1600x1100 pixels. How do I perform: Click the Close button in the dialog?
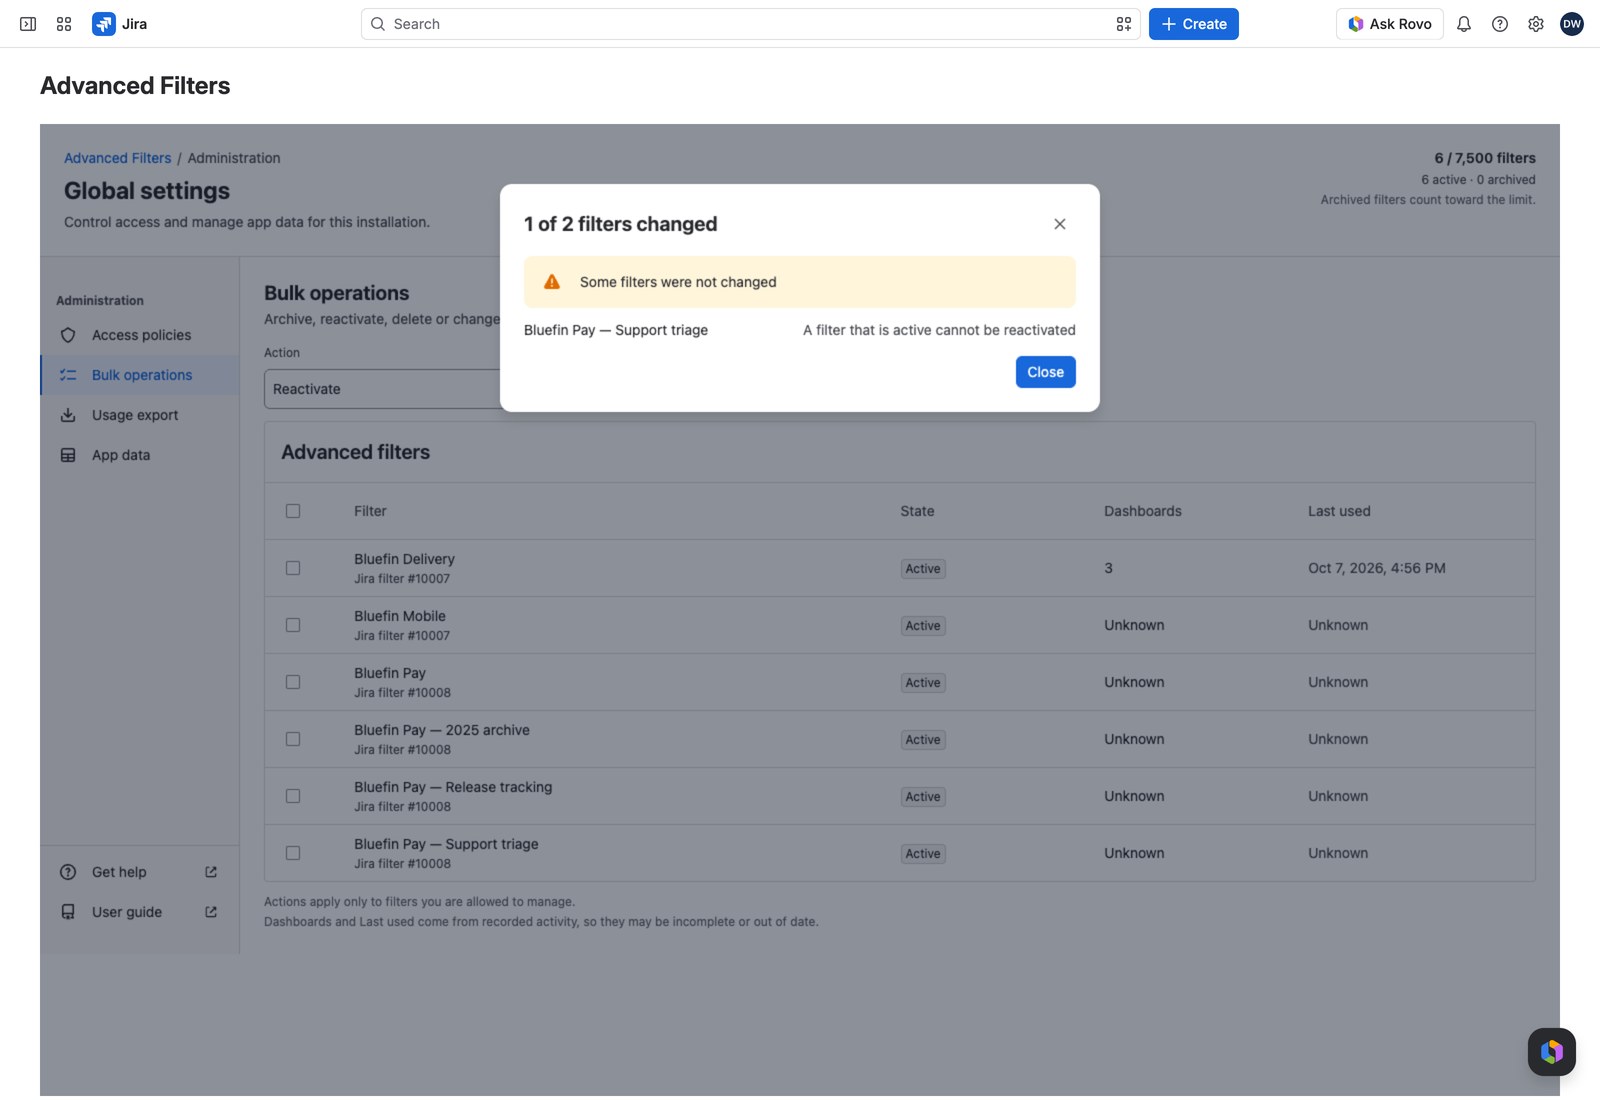point(1046,372)
